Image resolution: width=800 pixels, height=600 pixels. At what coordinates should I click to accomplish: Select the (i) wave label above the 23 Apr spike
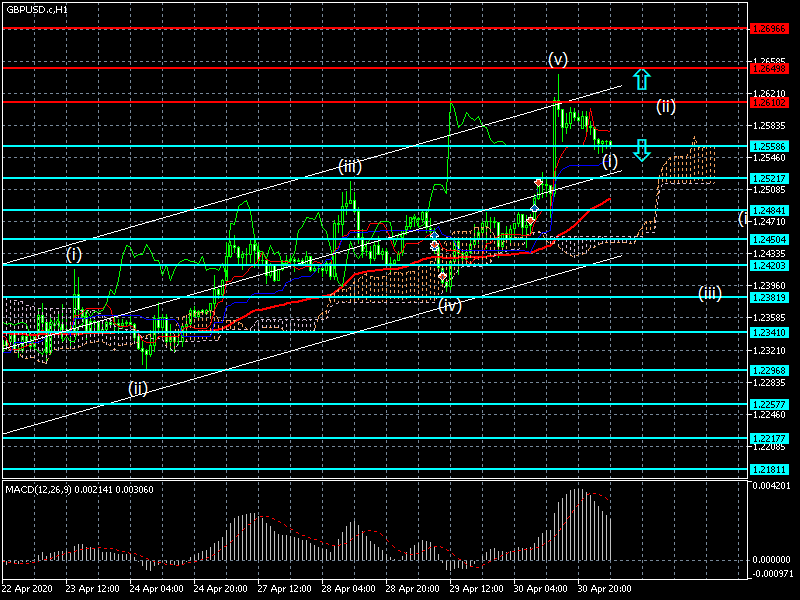click(74, 254)
